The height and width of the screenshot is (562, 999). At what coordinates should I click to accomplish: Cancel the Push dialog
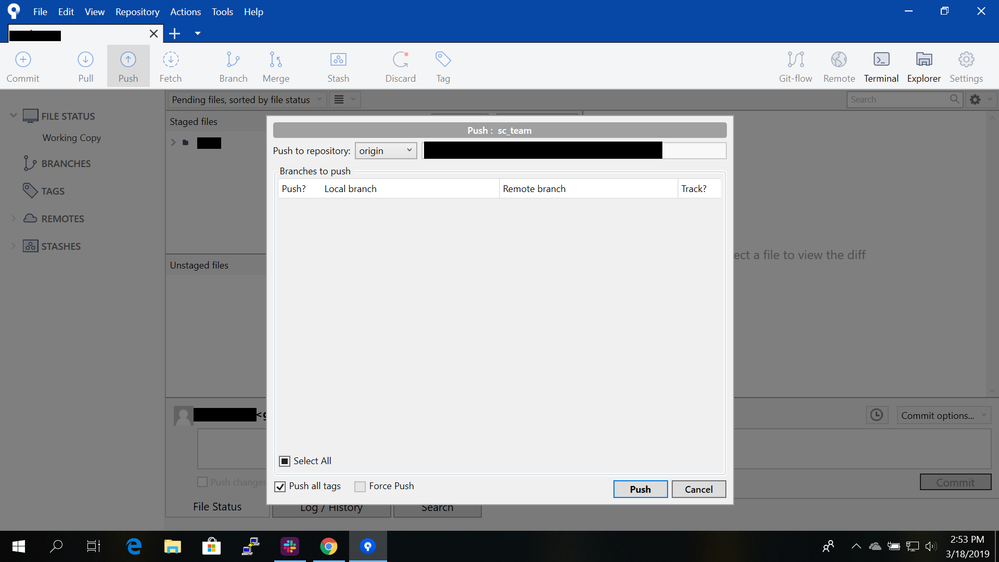tap(698, 489)
